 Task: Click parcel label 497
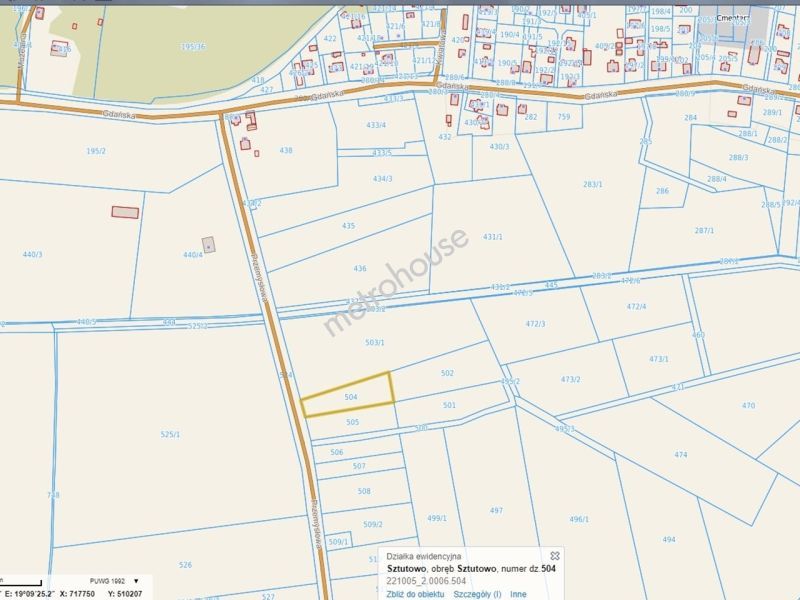(496, 510)
